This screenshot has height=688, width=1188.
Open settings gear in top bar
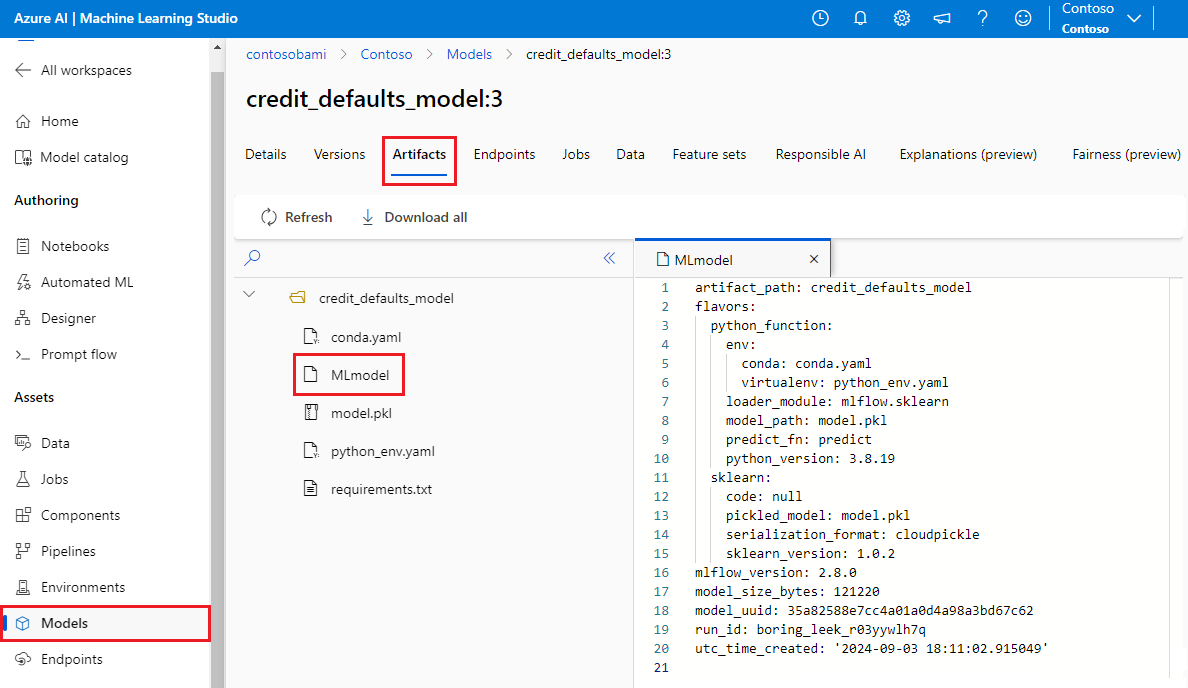(902, 18)
